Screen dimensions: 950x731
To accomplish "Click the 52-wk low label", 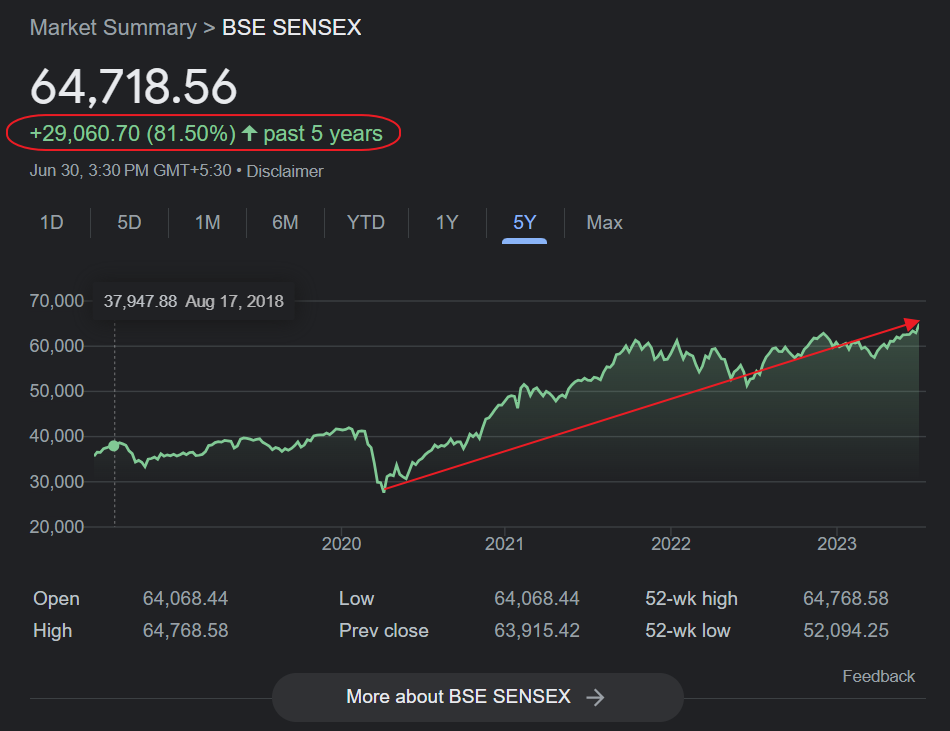I will tap(688, 630).
